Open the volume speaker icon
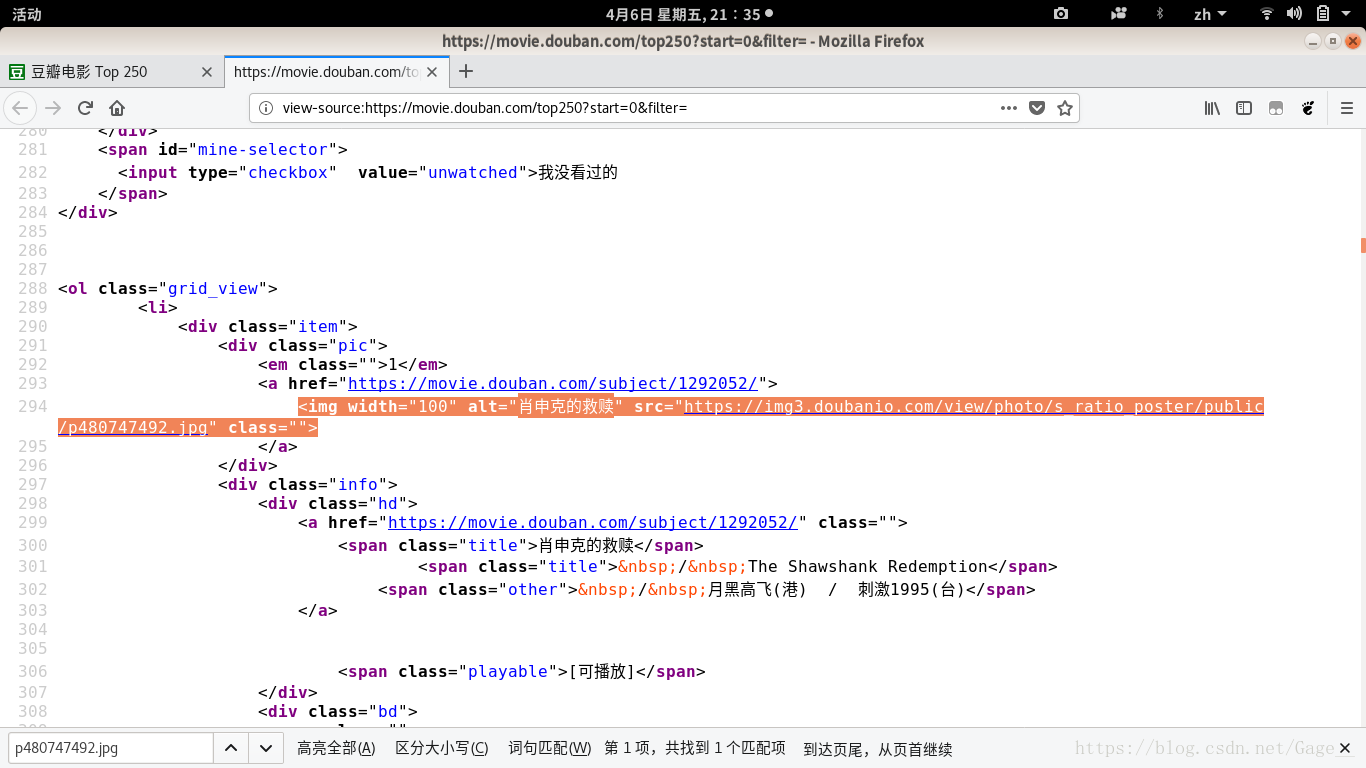Viewport: 1366px width, 768px height. [x=1294, y=14]
